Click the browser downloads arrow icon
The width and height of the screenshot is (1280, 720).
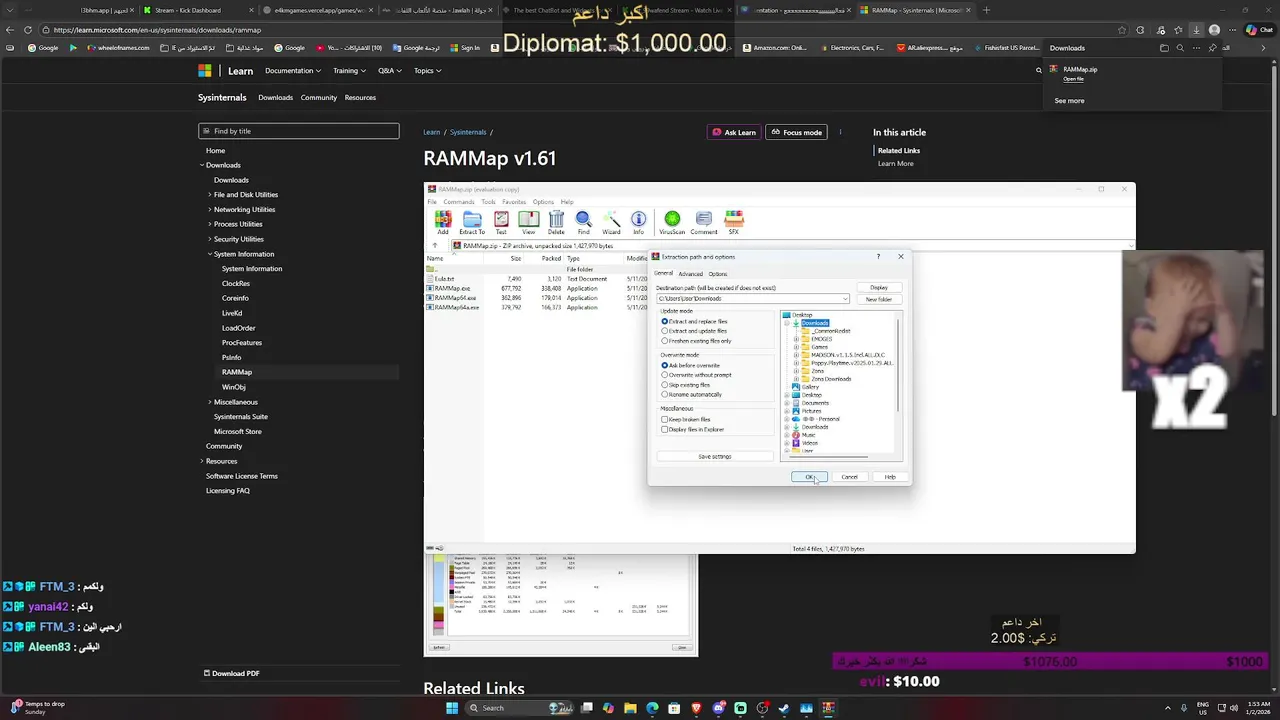(1196, 30)
